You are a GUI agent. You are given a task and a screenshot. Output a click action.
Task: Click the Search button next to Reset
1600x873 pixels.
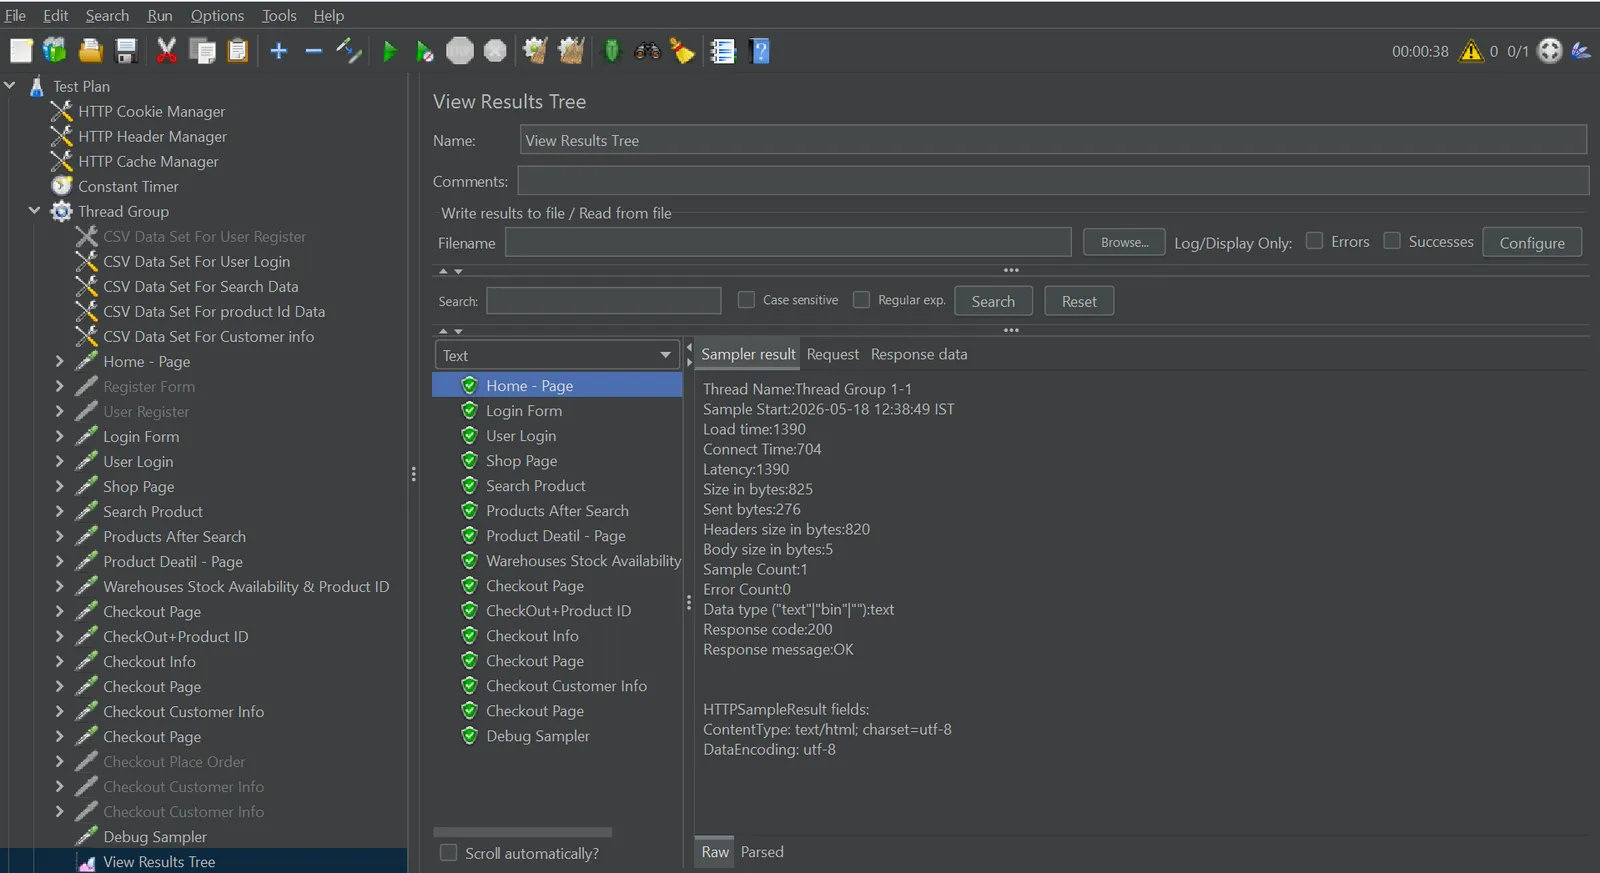tap(993, 301)
